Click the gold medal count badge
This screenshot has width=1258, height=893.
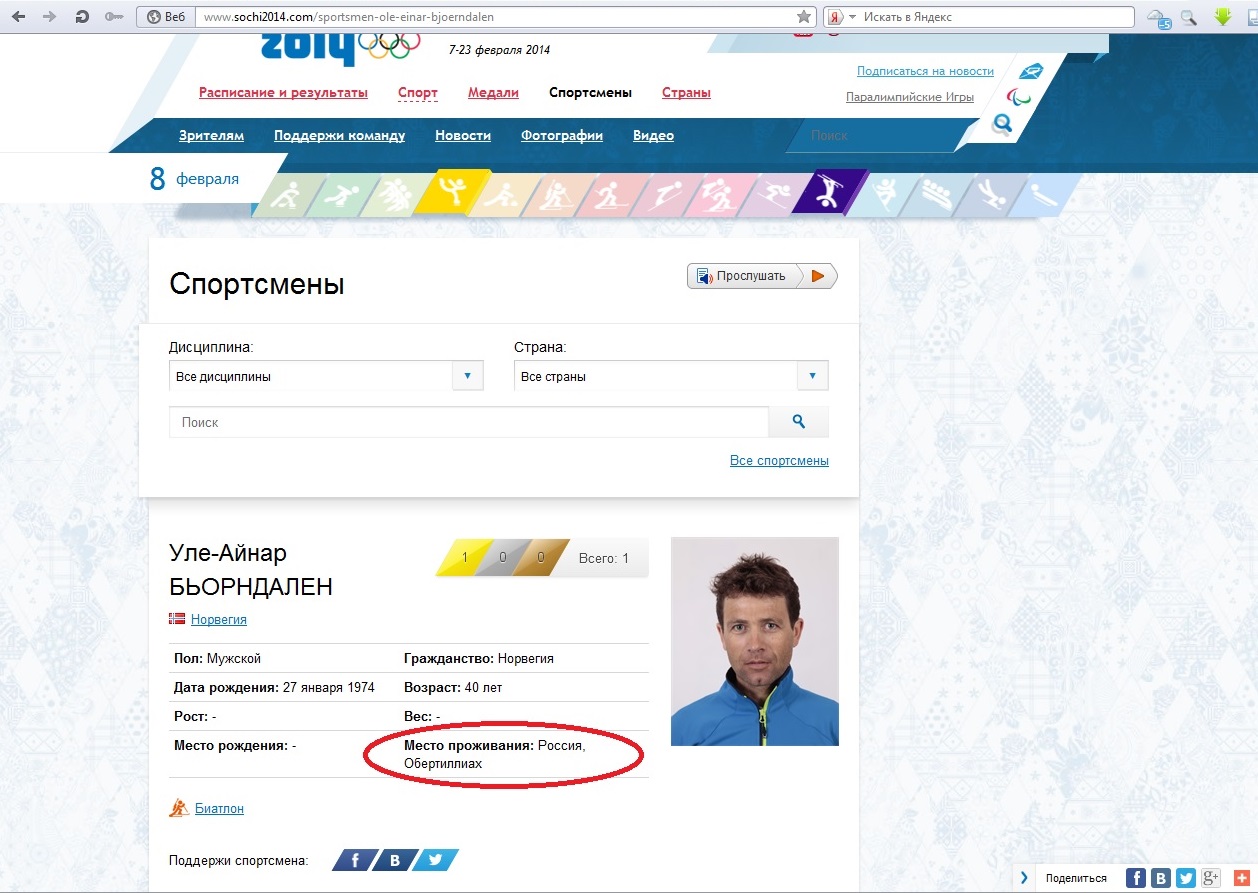click(465, 558)
